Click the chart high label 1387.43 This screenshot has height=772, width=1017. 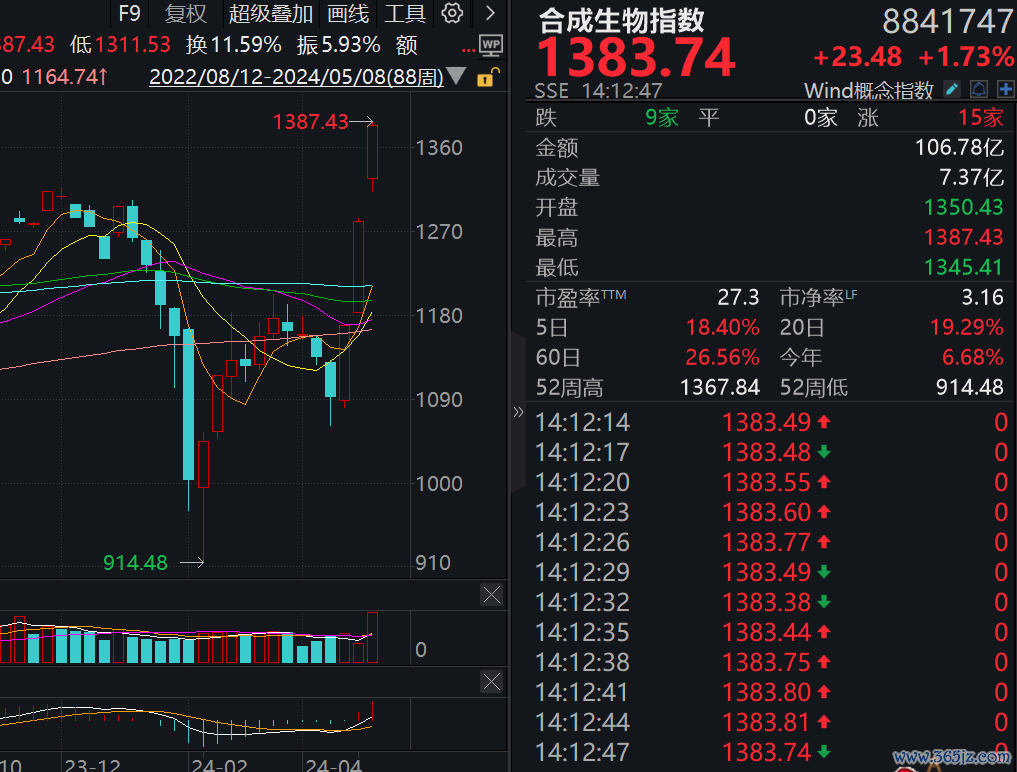point(311,121)
